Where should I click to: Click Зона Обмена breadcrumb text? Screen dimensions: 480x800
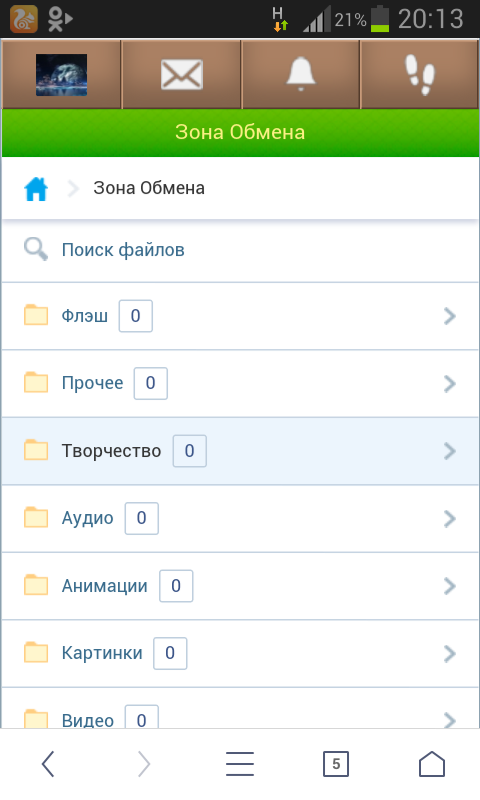point(149,188)
